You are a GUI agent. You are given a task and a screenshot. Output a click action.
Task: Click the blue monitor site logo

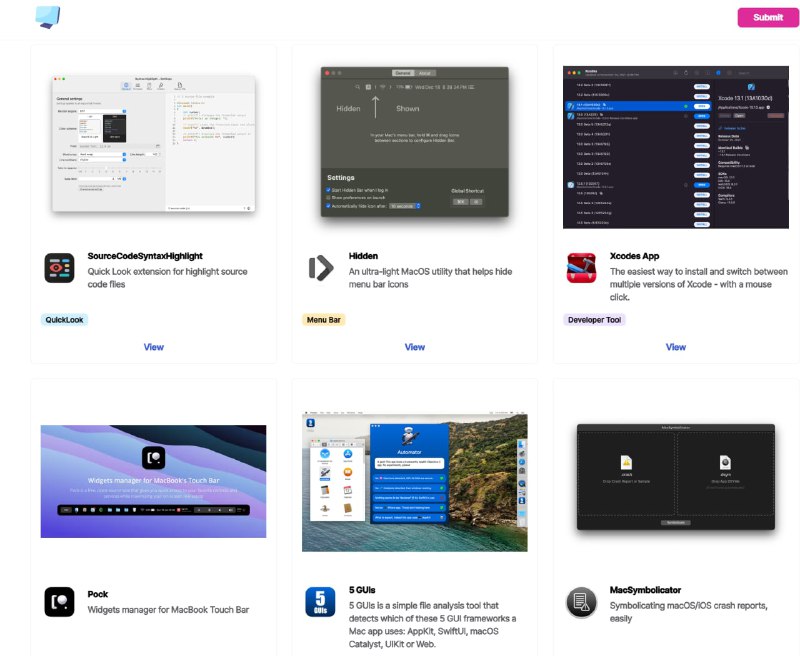48,17
